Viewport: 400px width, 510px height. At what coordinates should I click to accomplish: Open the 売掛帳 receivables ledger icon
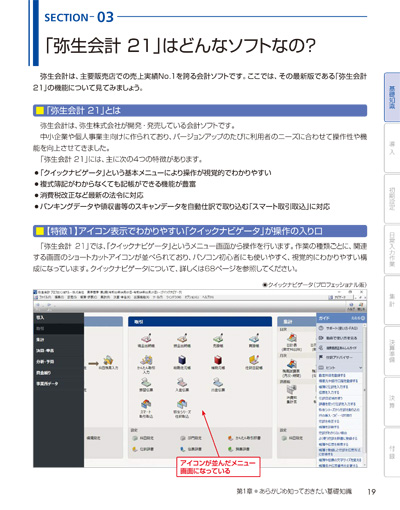point(218,340)
